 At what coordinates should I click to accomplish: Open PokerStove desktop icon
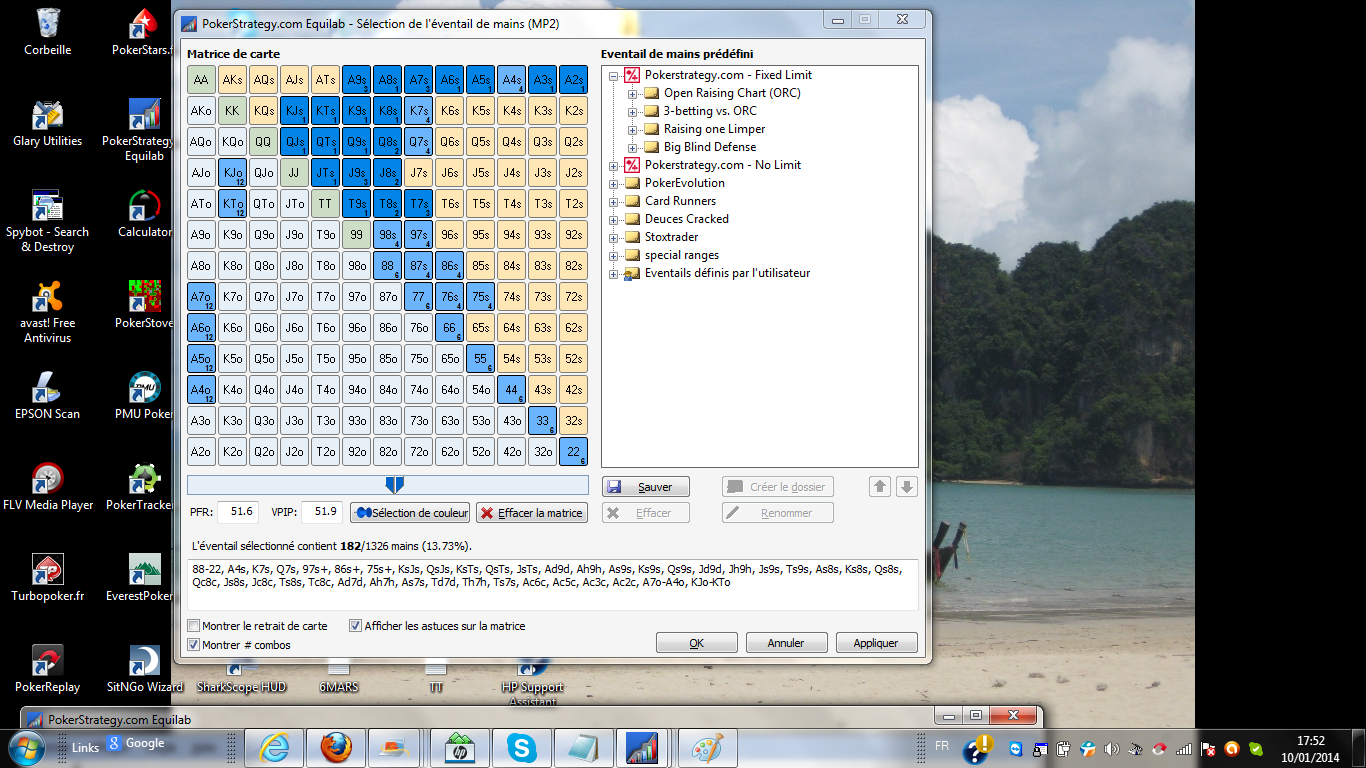(x=145, y=303)
